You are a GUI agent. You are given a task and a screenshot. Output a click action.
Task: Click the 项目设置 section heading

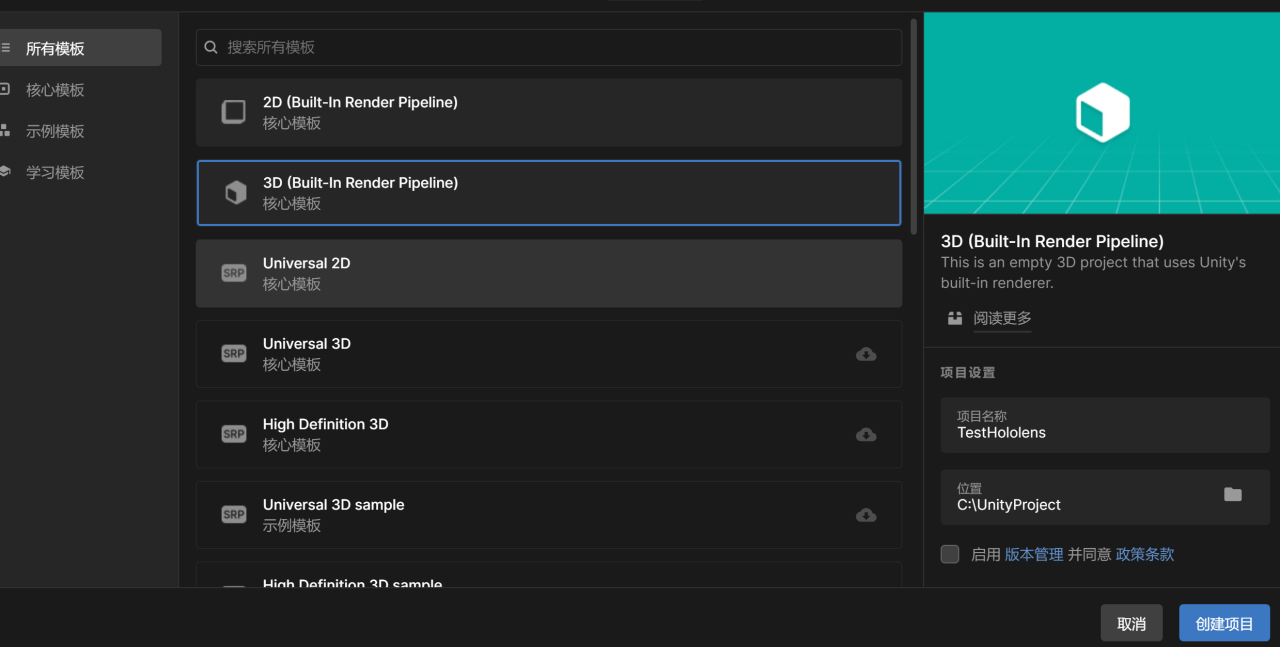pyautogui.click(x=968, y=372)
